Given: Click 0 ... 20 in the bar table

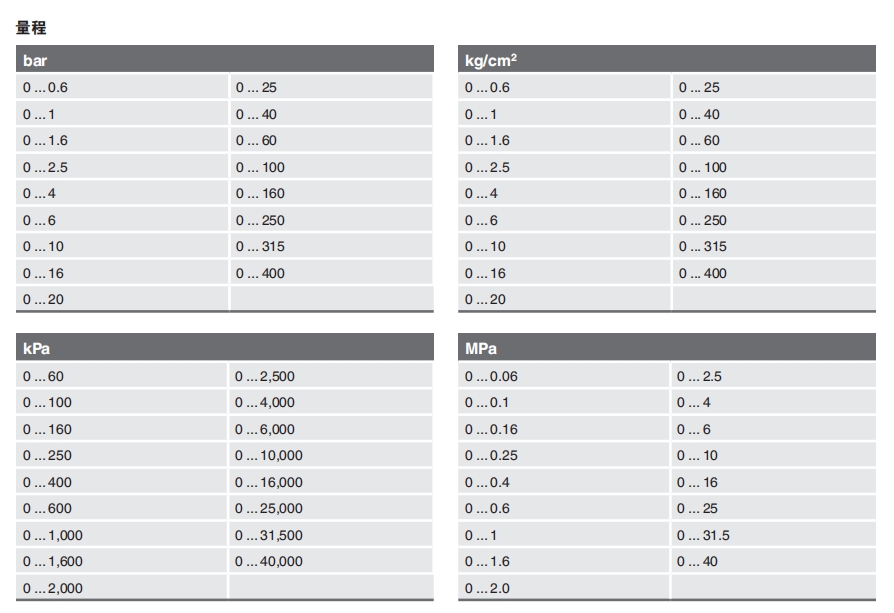Looking at the screenshot, I should (43, 299).
